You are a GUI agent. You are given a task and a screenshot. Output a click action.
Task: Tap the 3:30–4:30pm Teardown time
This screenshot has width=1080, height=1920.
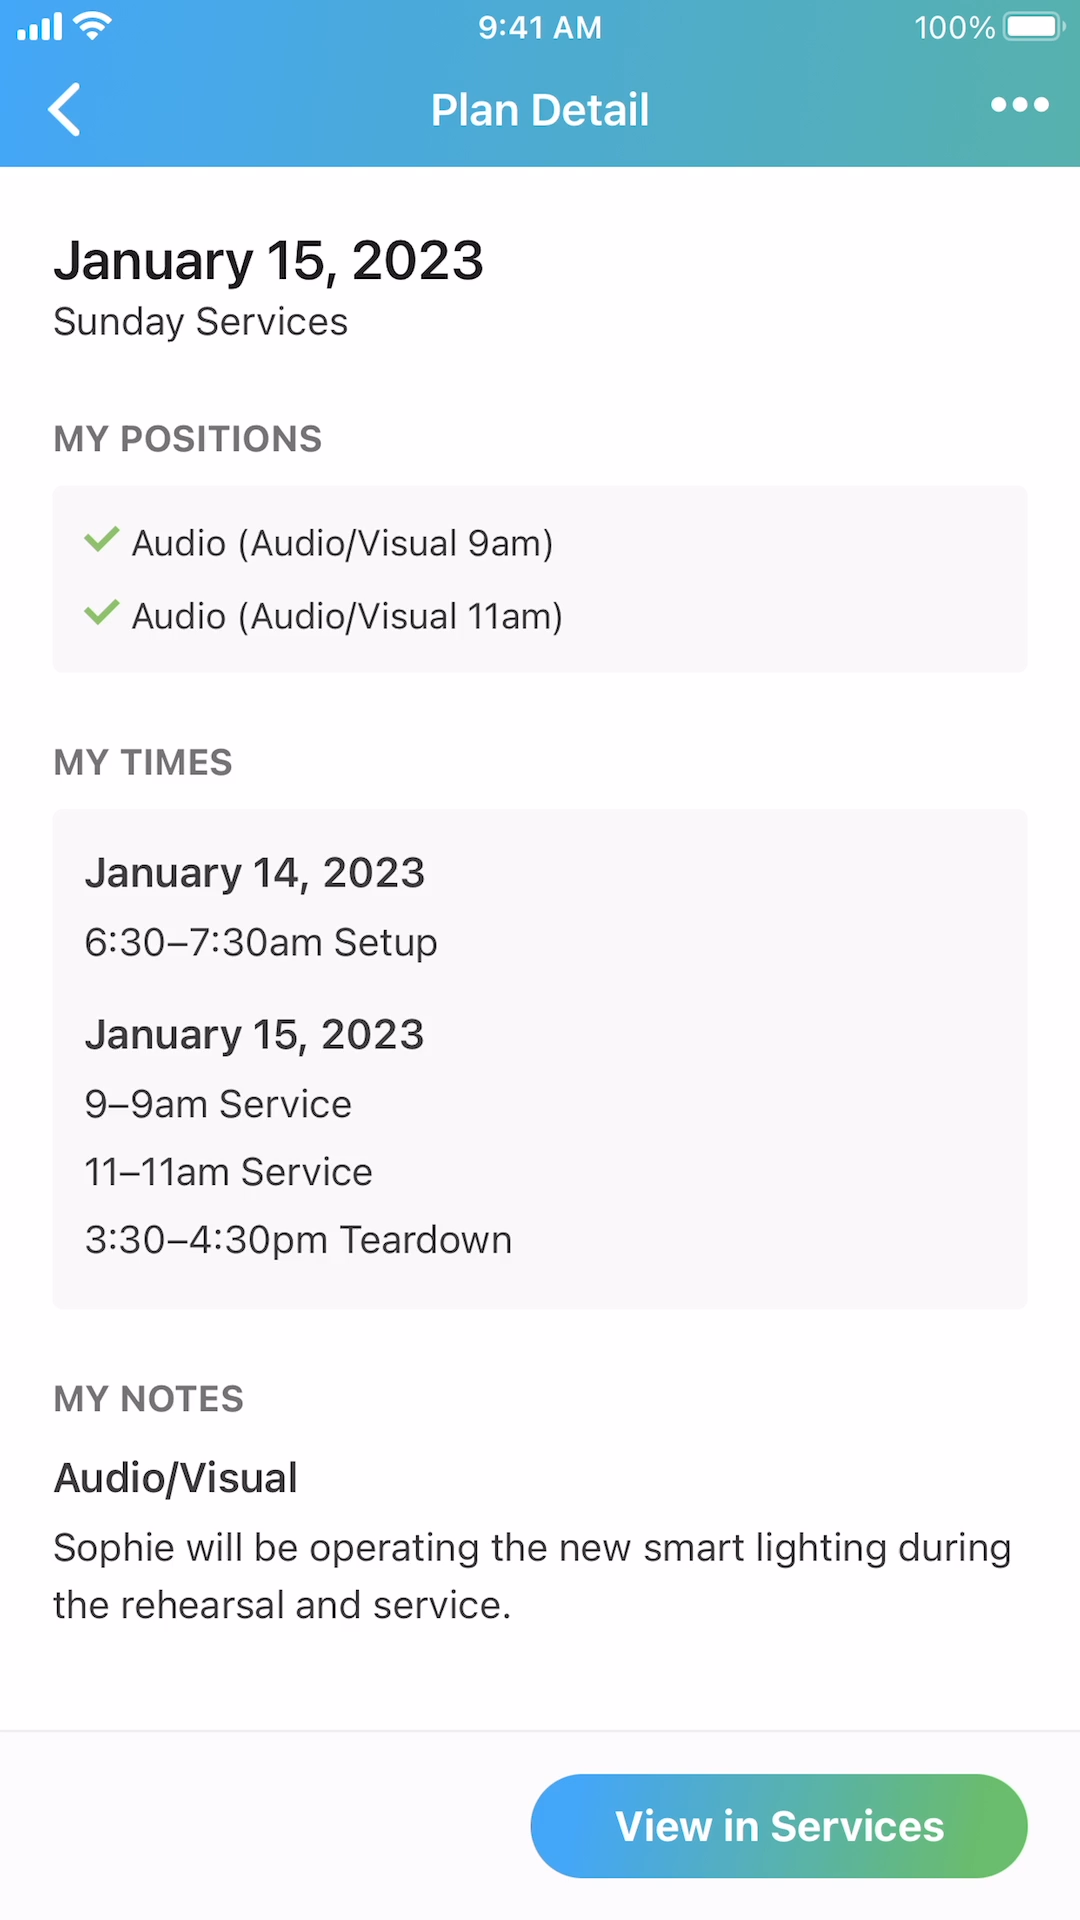298,1240
